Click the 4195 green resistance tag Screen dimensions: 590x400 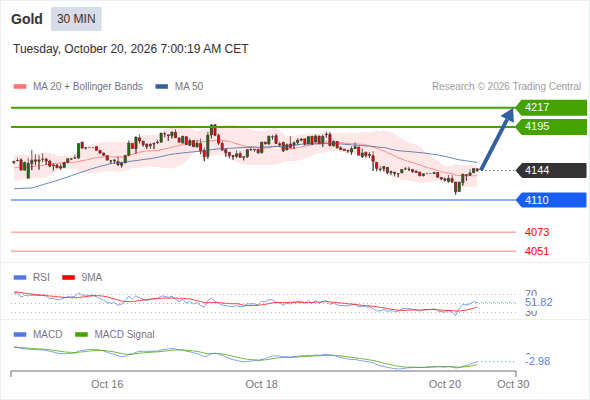click(551, 126)
